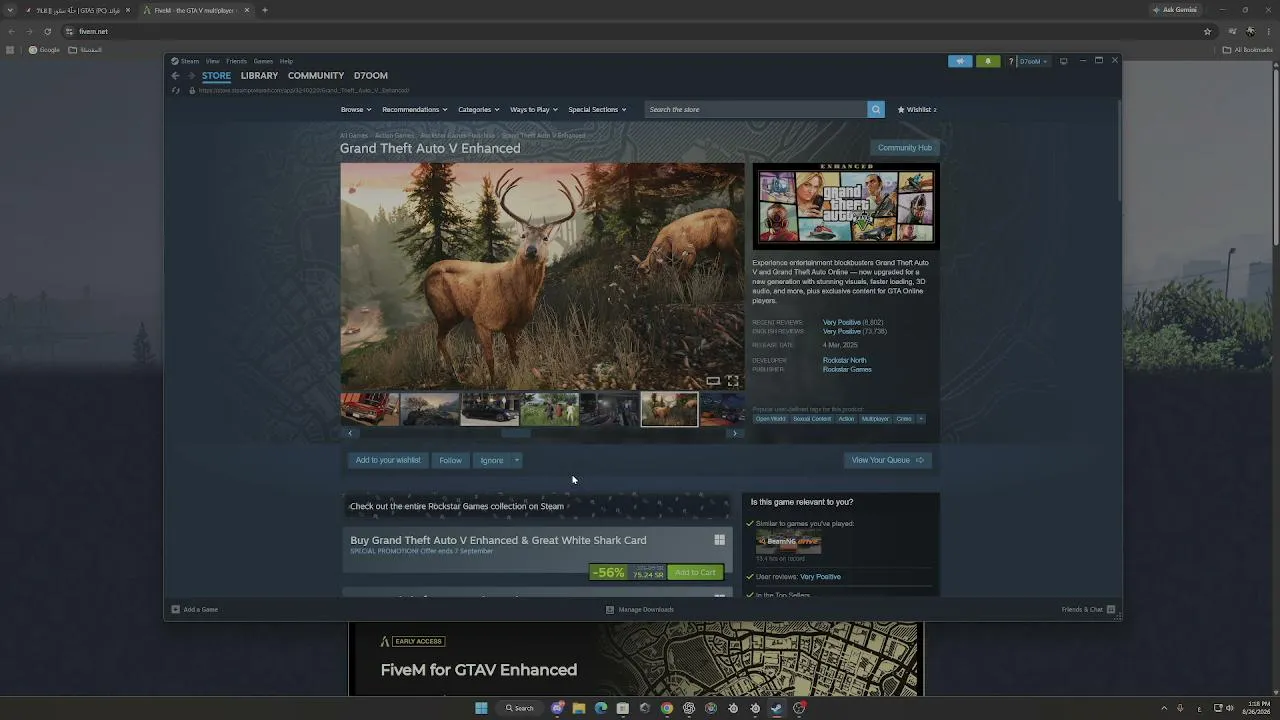Click the BeamNG.drive game capsule
1280x720 pixels.
tap(788, 542)
